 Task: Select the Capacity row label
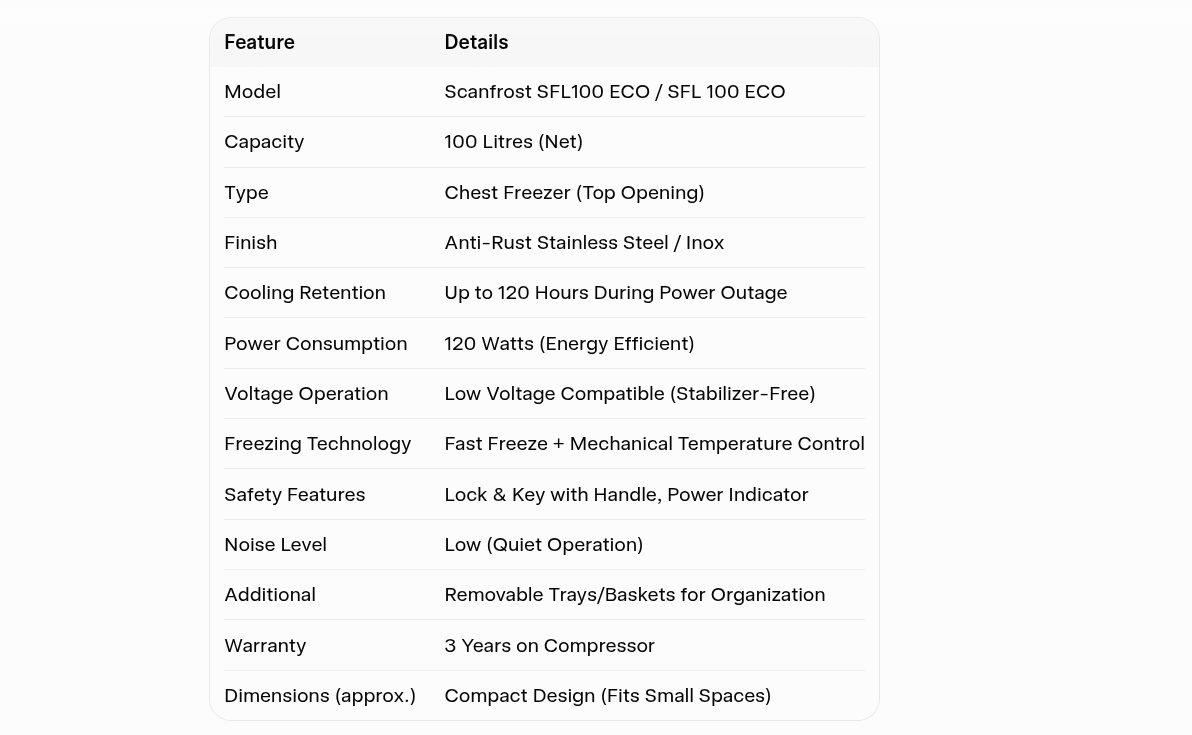[264, 142]
